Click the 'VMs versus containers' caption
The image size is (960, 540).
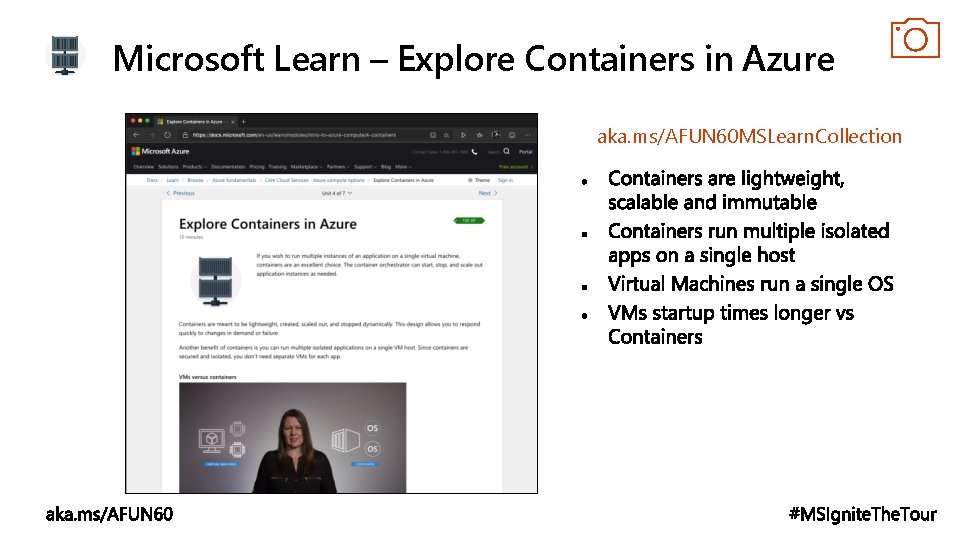[208, 377]
